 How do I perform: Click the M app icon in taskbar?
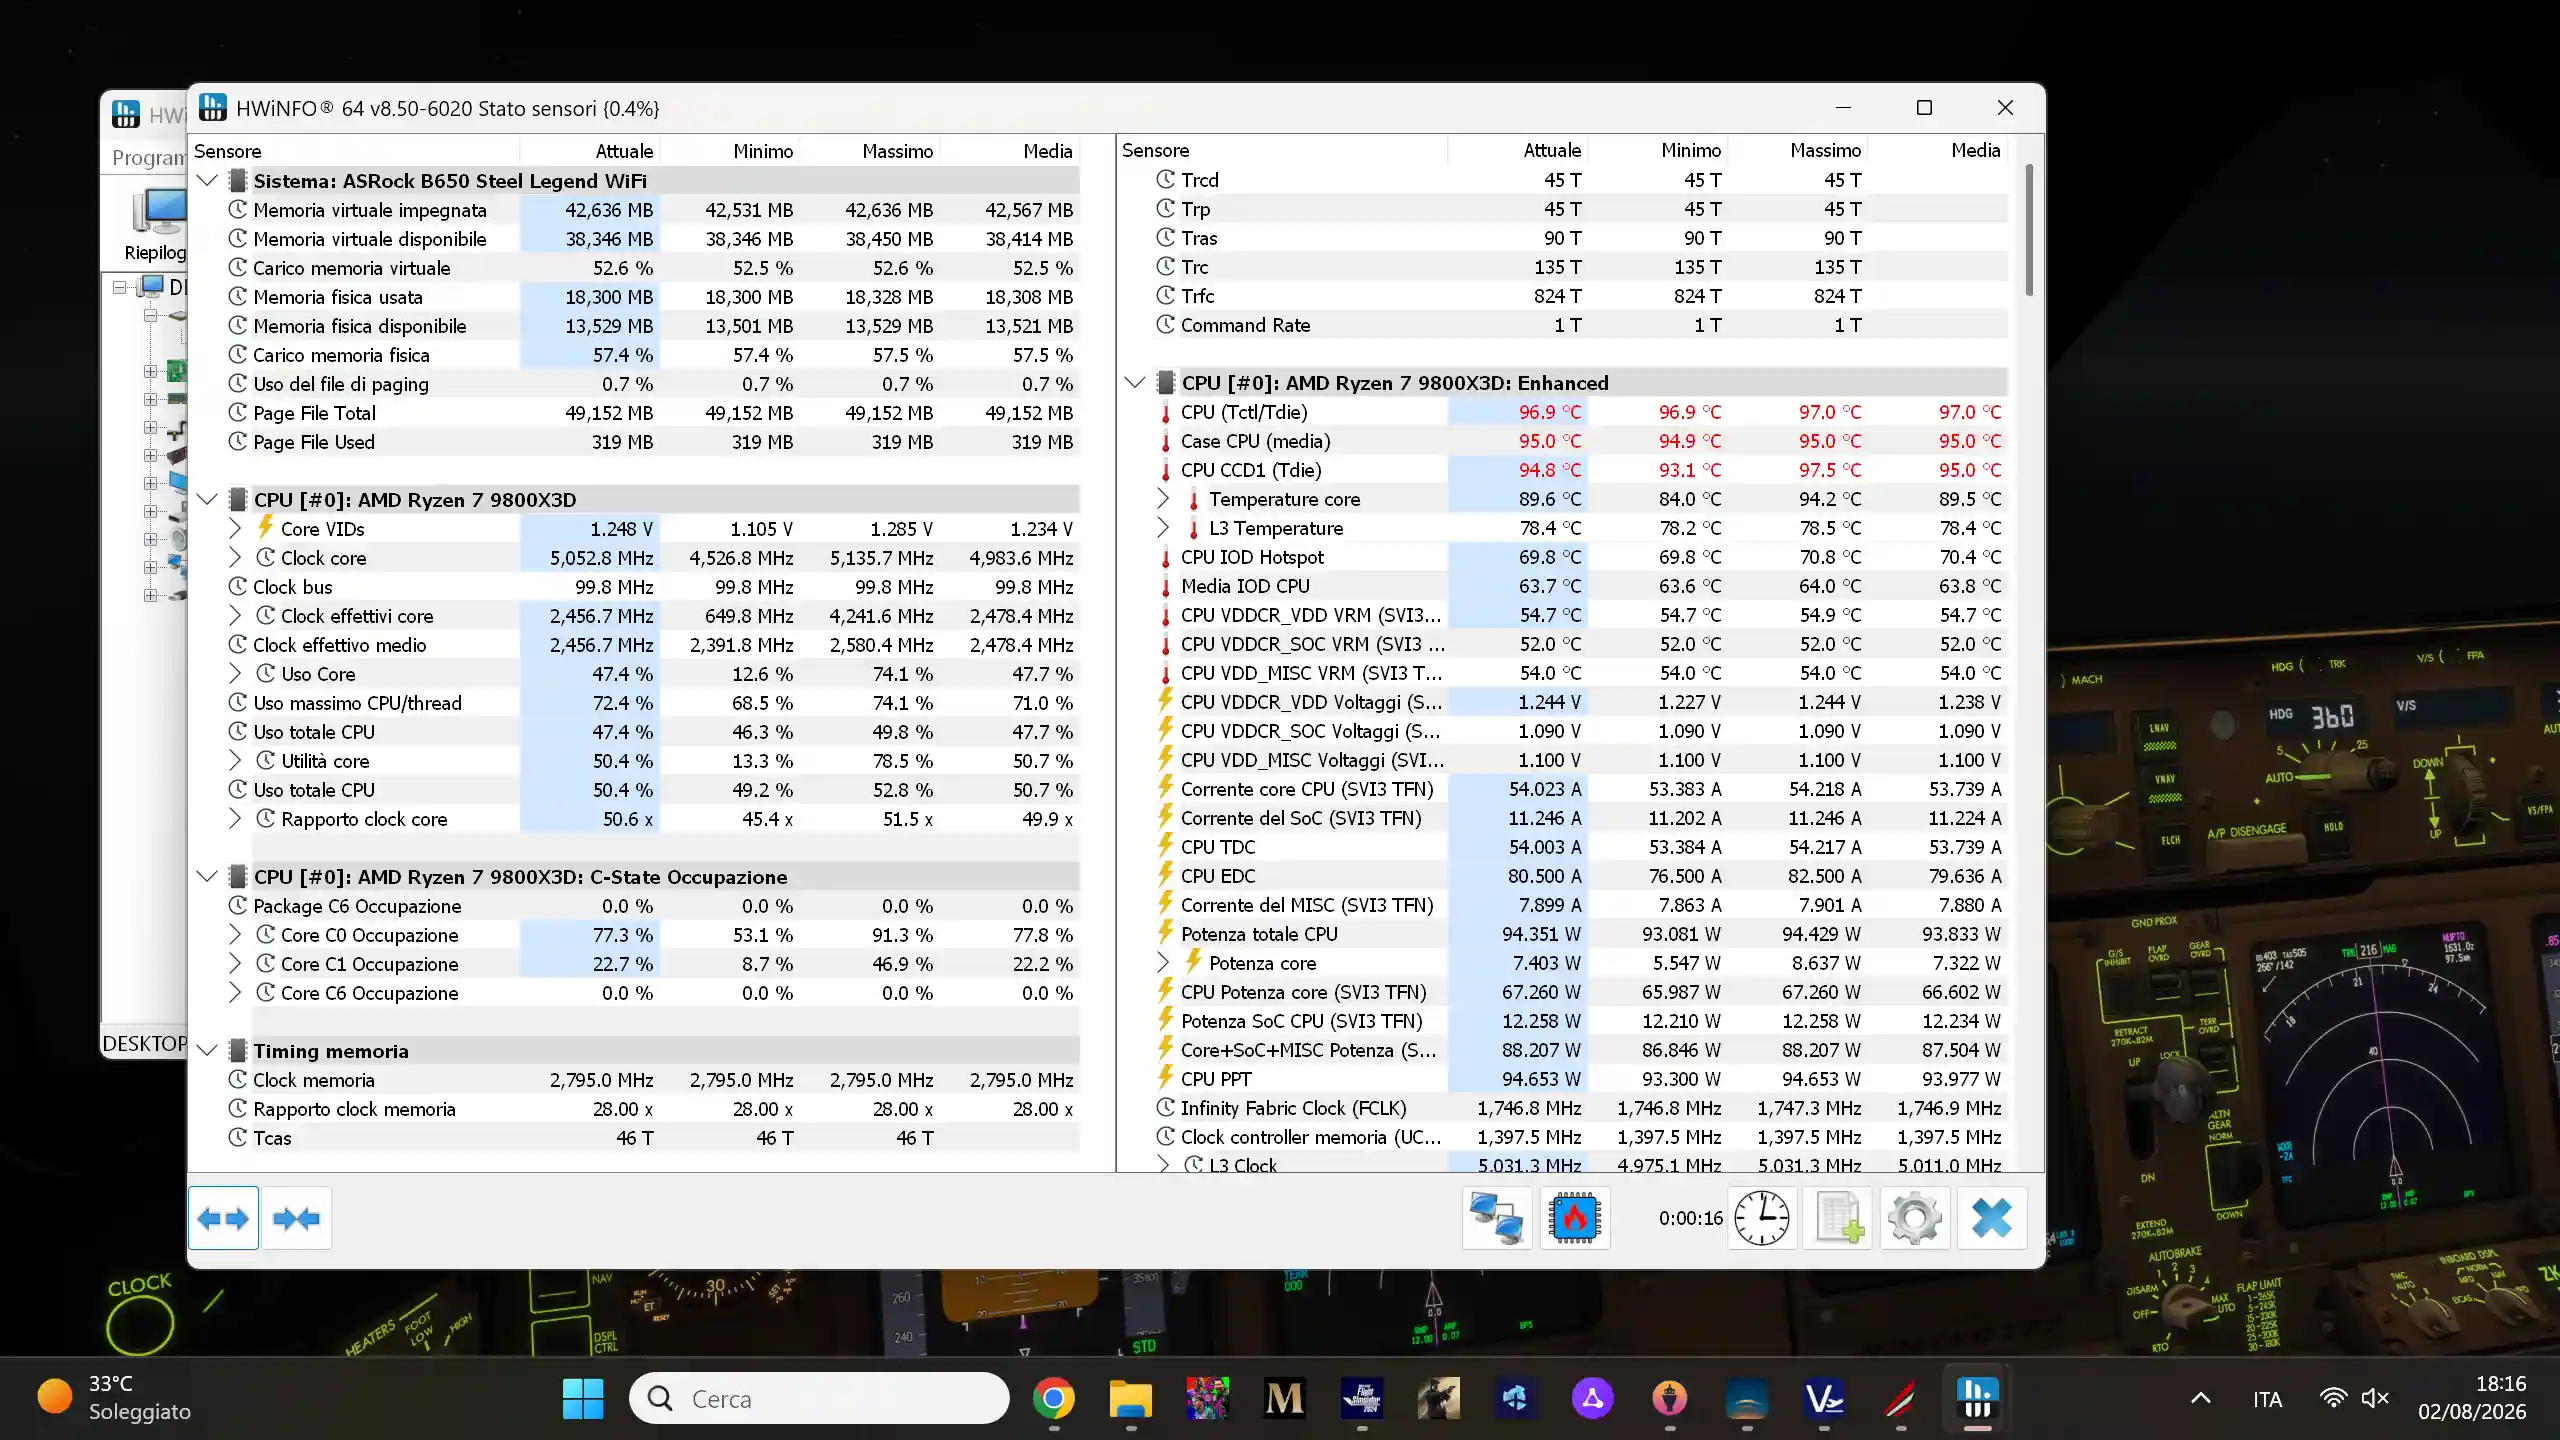(1285, 1398)
